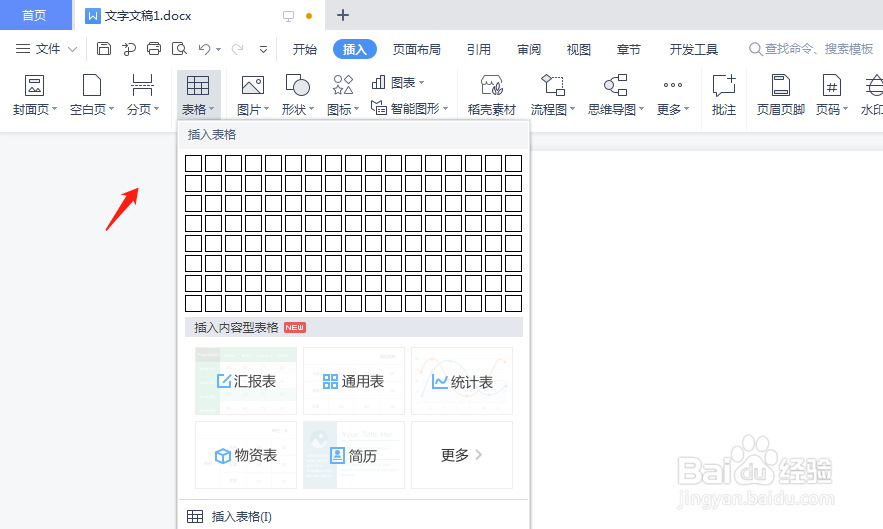Select the 物资表 supplies table template
The height and width of the screenshot is (529, 883).
246,455
